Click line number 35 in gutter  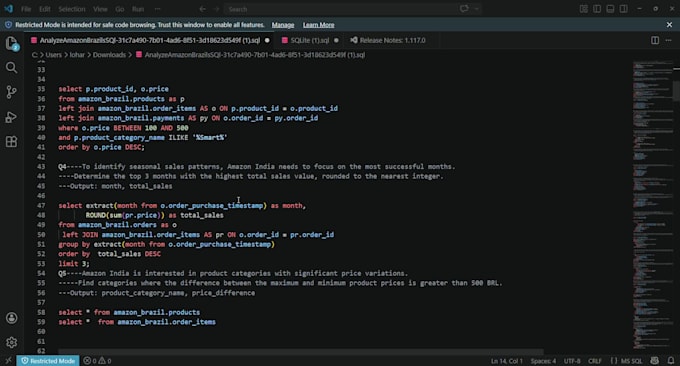pos(41,89)
